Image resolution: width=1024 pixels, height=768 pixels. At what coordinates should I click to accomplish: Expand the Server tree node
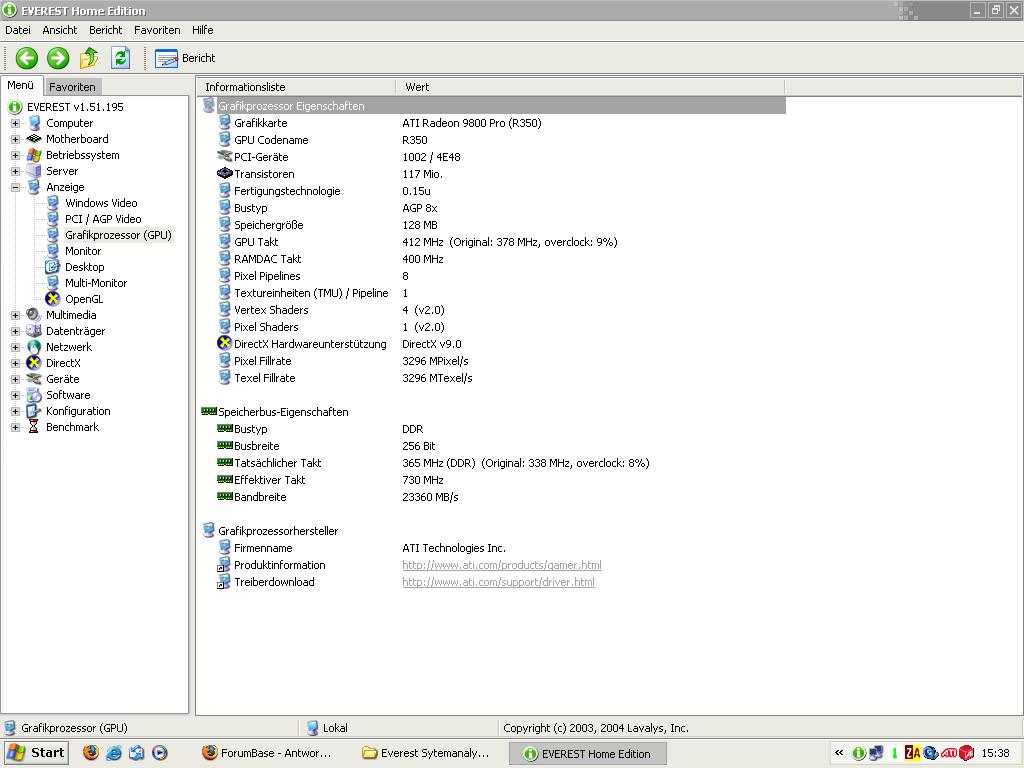[x=15, y=171]
